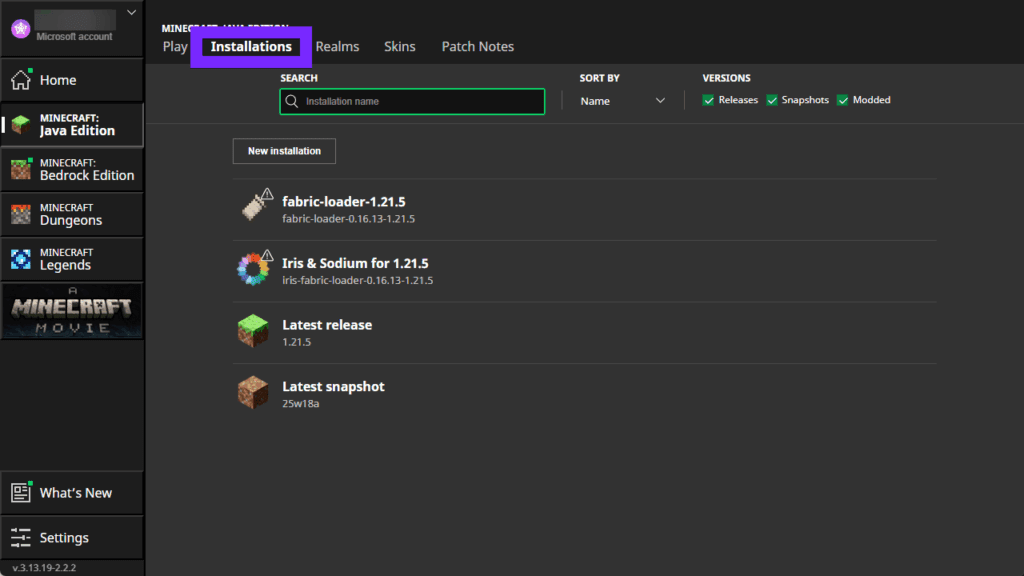Click version text fabric-loader-0.16.13-1.21.5

pyautogui.click(x=349, y=219)
